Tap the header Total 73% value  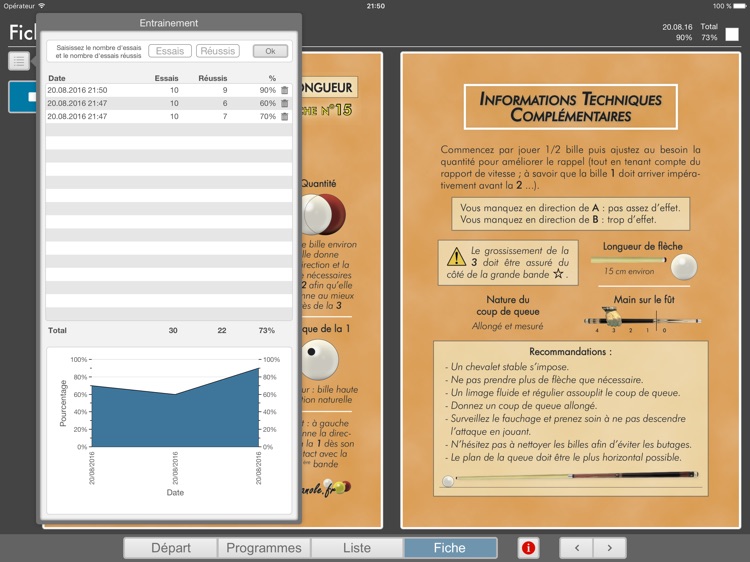click(709, 37)
